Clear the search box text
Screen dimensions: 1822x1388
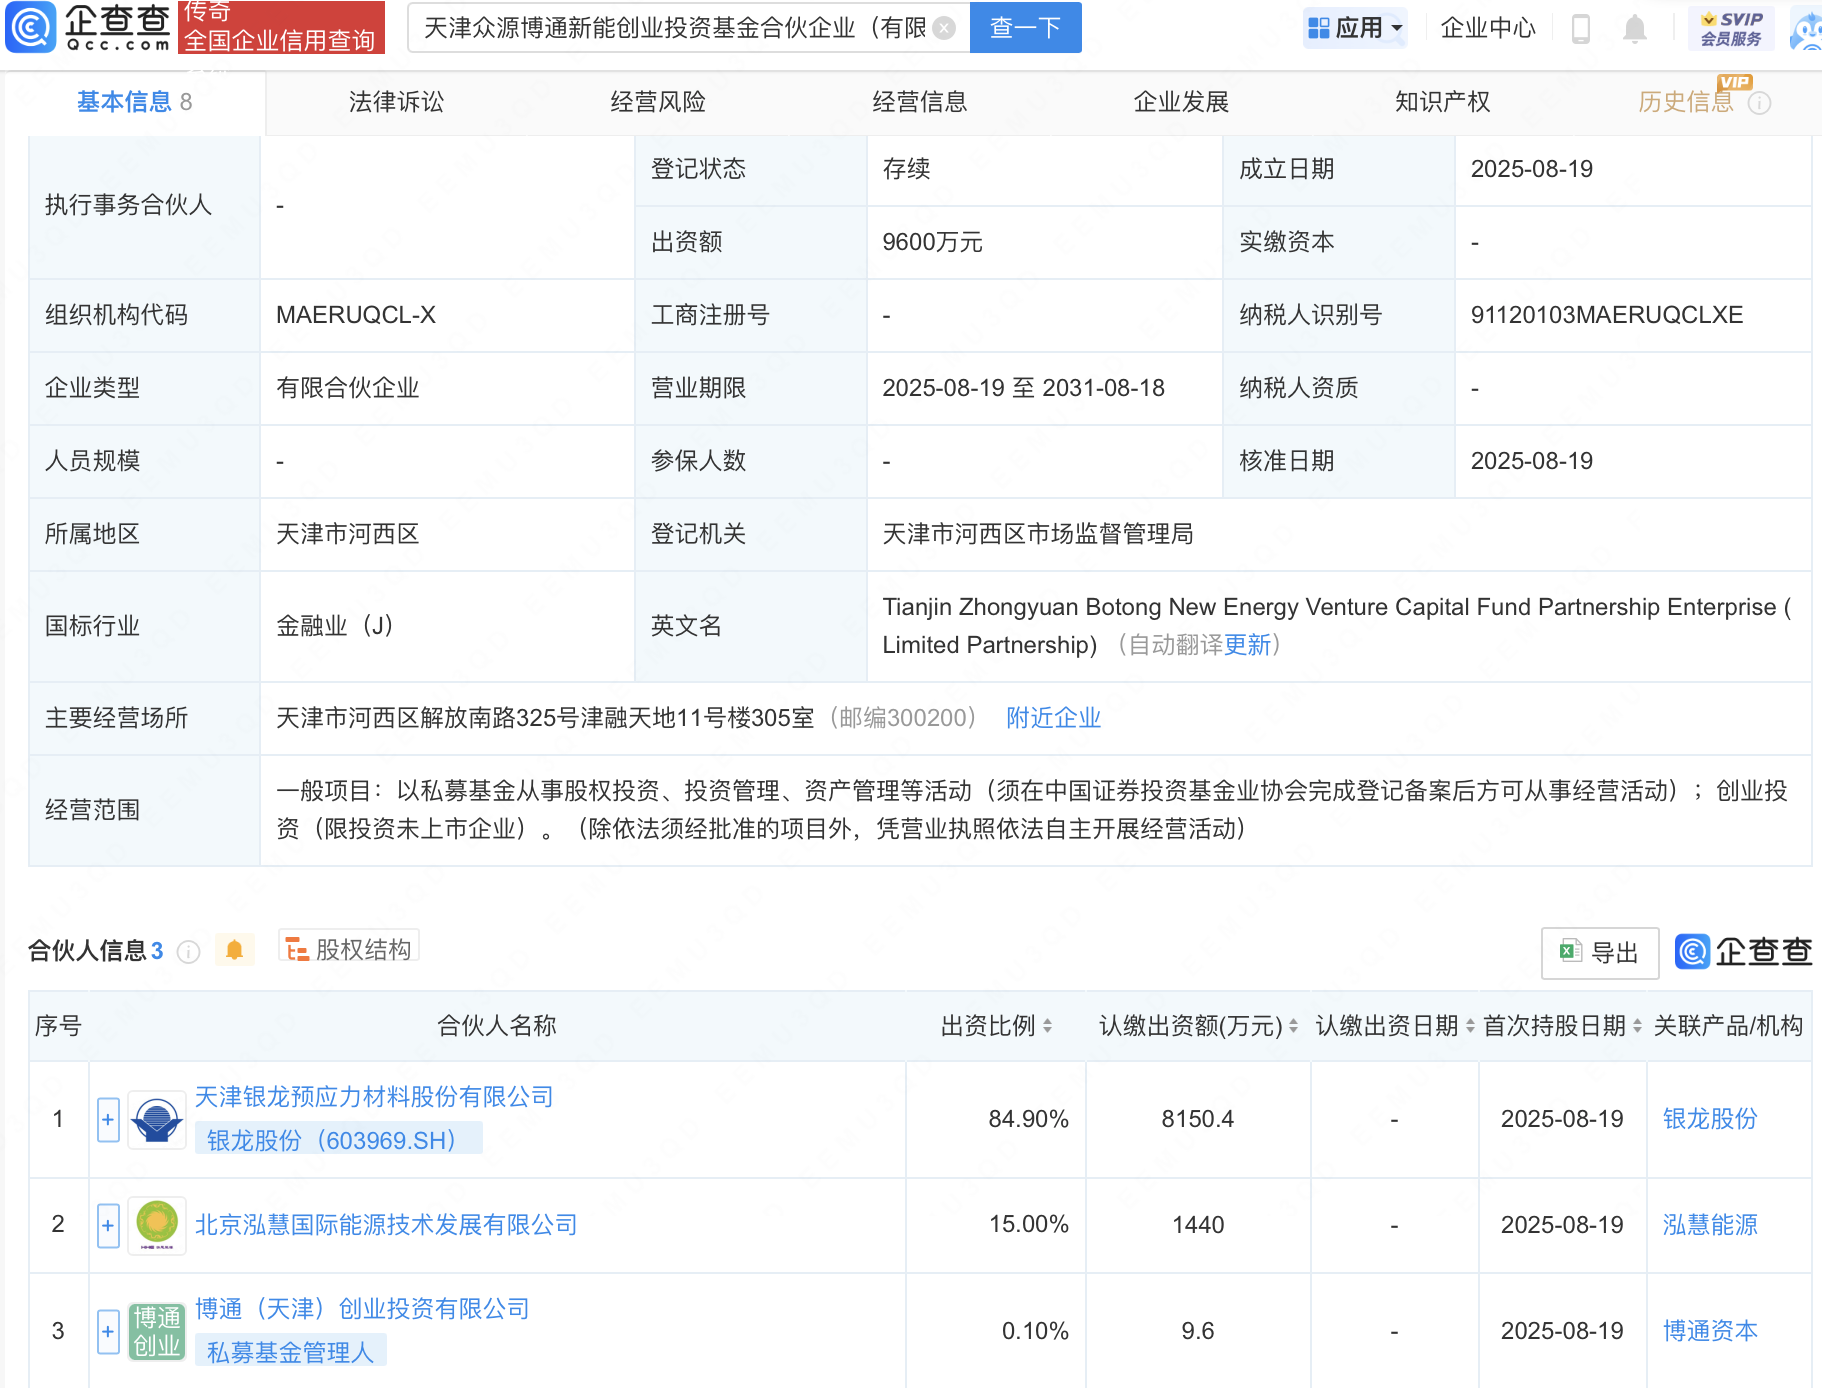point(944,28)
